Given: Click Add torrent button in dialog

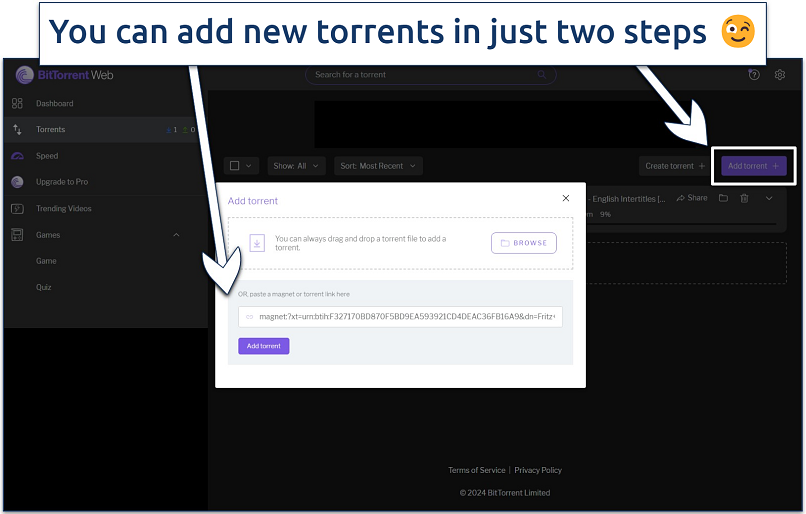Looking at the screenshot, I should (264, 346).
